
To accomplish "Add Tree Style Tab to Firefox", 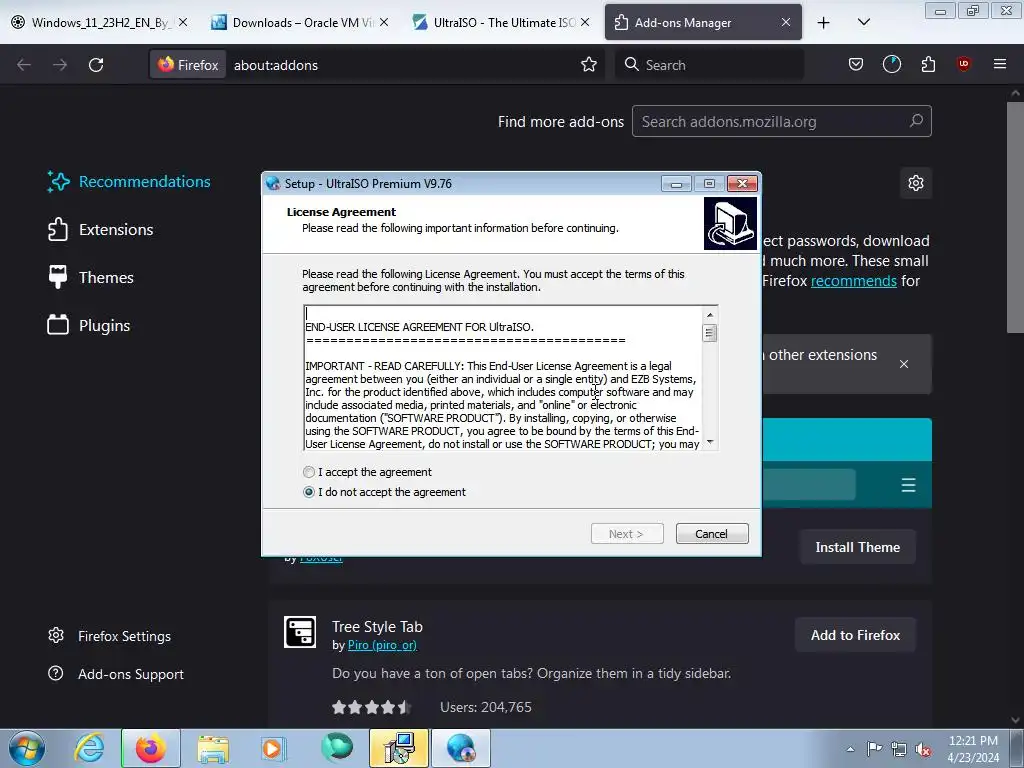I will pos(856,635).
